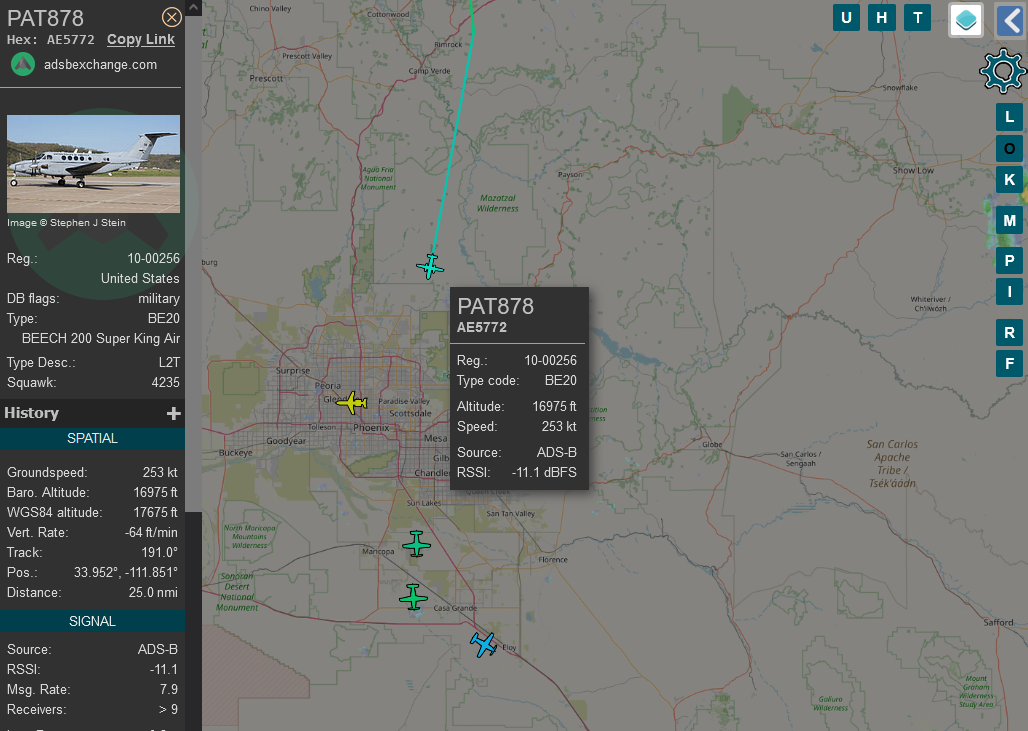Close the PAT878 info panel
1028x731 pixels.
coord(172,17)
